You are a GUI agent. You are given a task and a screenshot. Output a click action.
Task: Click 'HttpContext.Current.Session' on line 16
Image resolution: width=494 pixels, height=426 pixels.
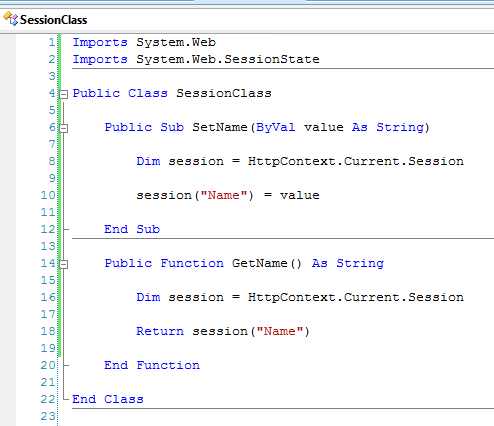click(x=356, y=297)
